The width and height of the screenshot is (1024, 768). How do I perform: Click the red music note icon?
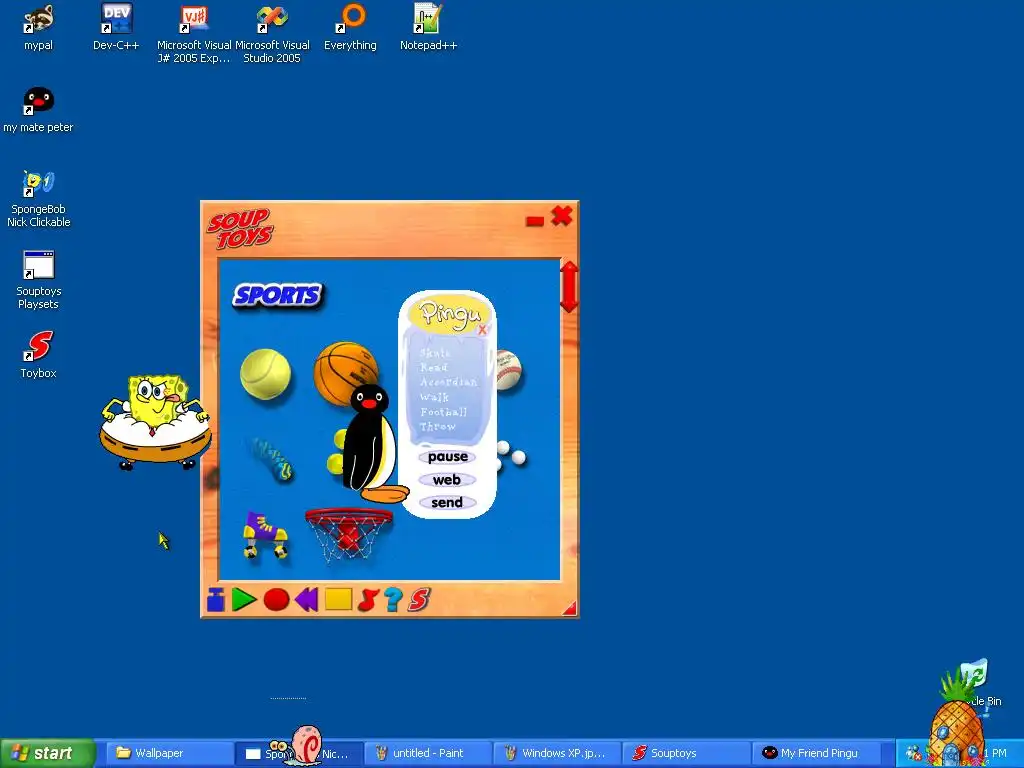pyautogui.click(x=368, y=600)
